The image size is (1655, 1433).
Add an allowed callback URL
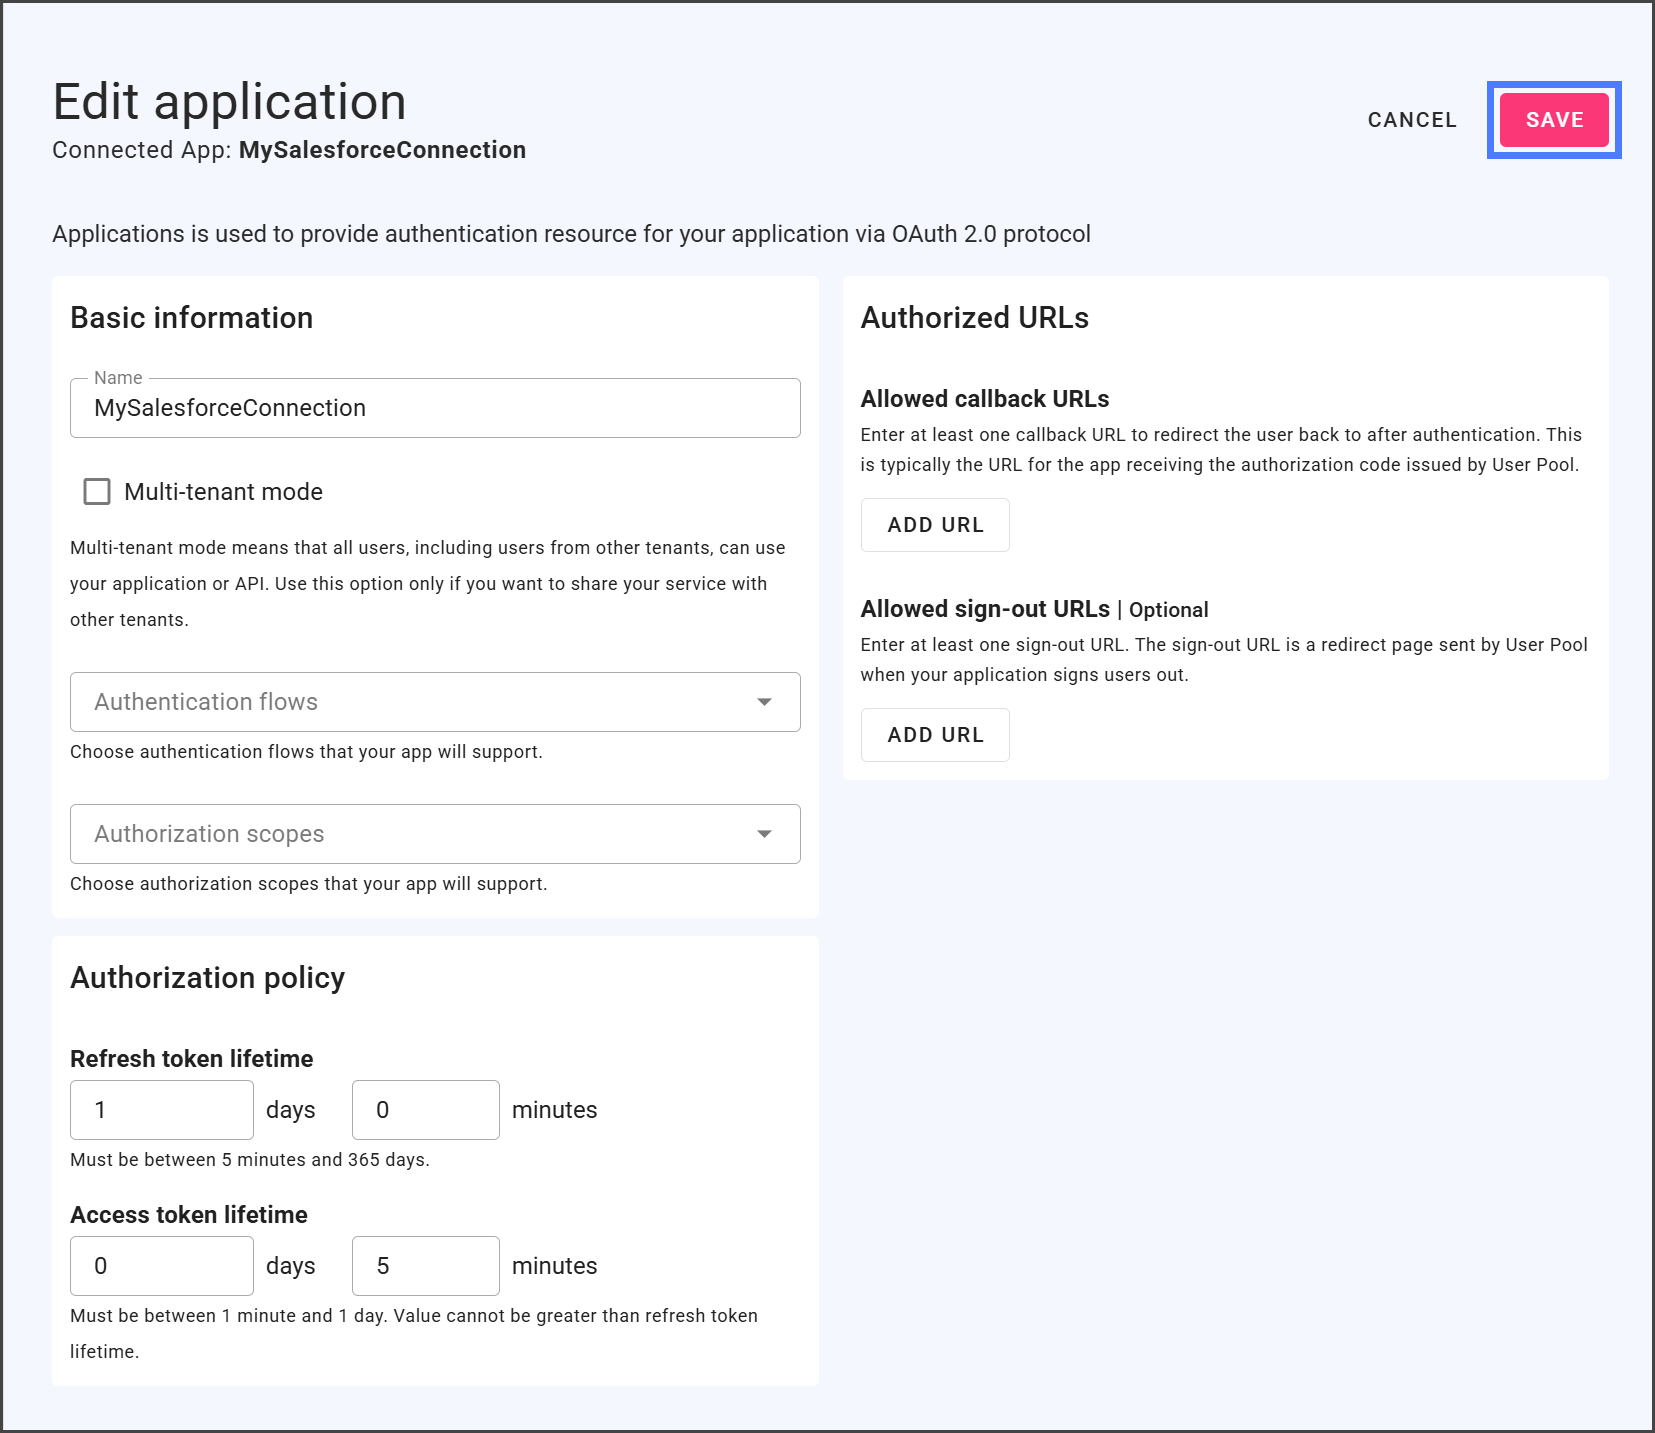click(x=934, y=525)
